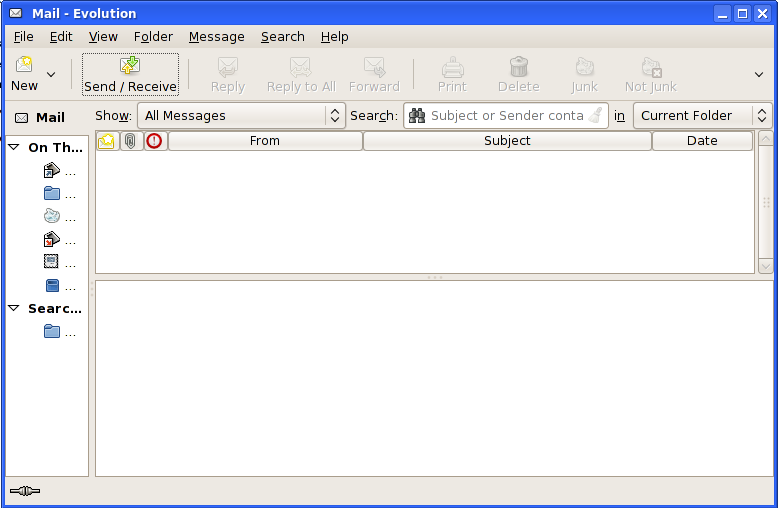Select the Junk folder icon in sidebar

pos(52,216)
